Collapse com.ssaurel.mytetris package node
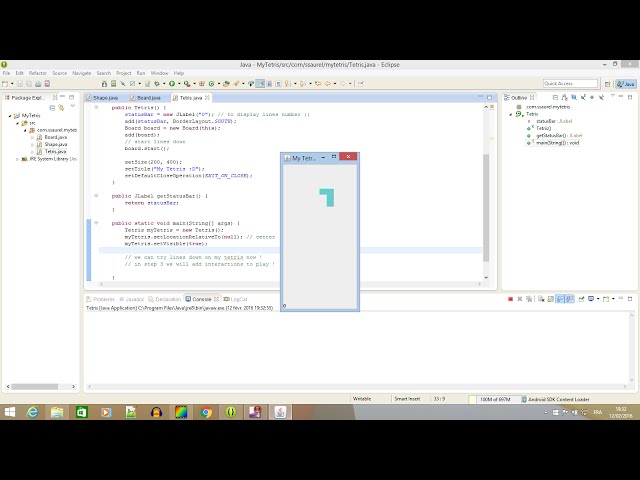Viewport: 640px width, 480px height. (x=25, y=130)
